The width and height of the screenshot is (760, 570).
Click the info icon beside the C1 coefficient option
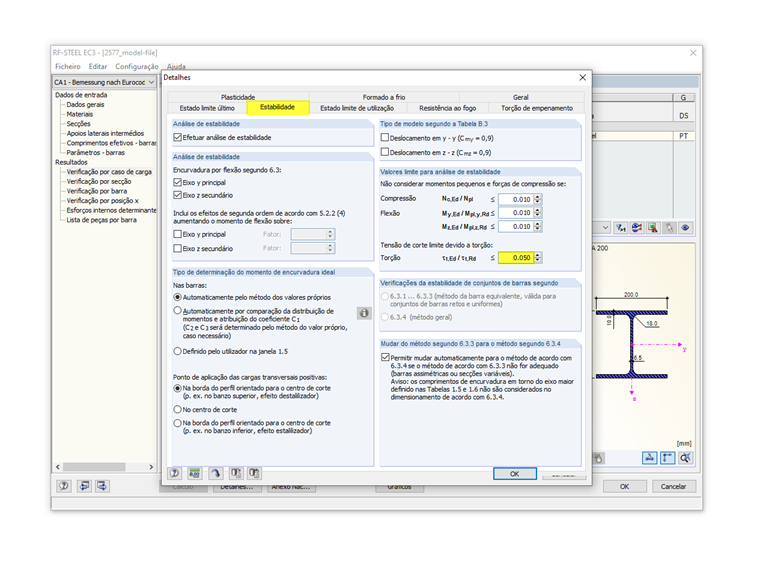click(364, 313)
